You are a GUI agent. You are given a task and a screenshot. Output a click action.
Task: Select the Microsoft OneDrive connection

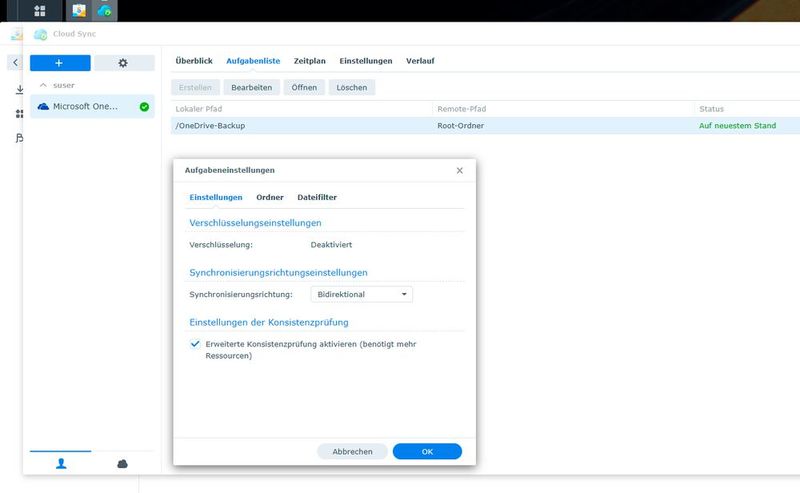pos(92,106)
